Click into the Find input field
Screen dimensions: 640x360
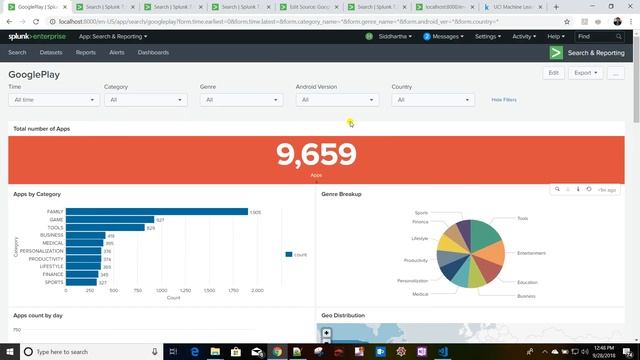click(x=595, y=37)
